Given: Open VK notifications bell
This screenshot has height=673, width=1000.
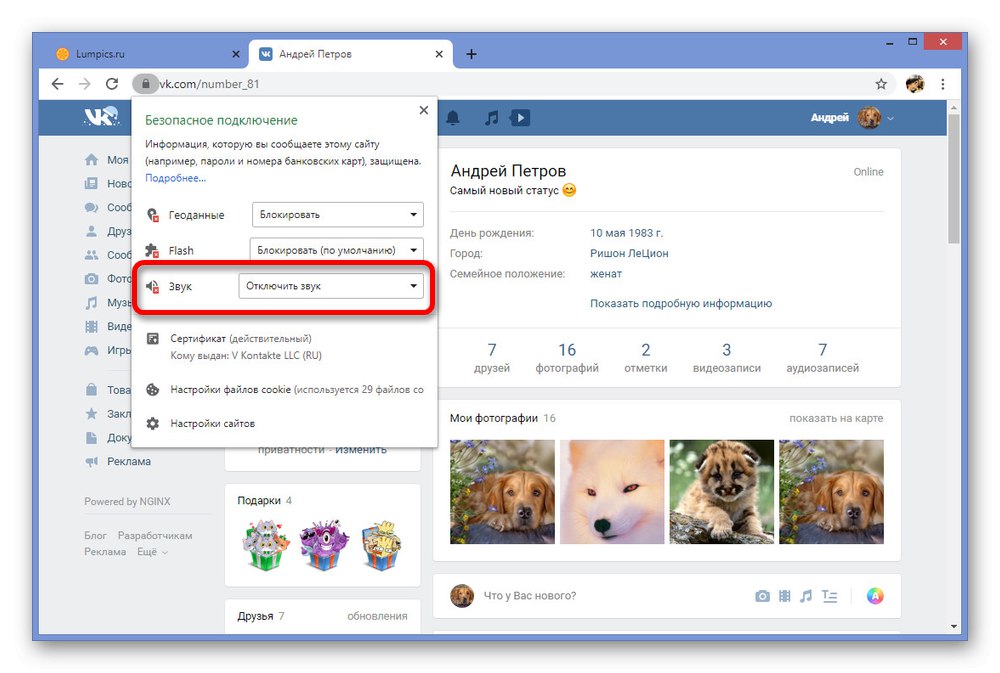Looking at the screenshot, I should (x=453, y=118).
